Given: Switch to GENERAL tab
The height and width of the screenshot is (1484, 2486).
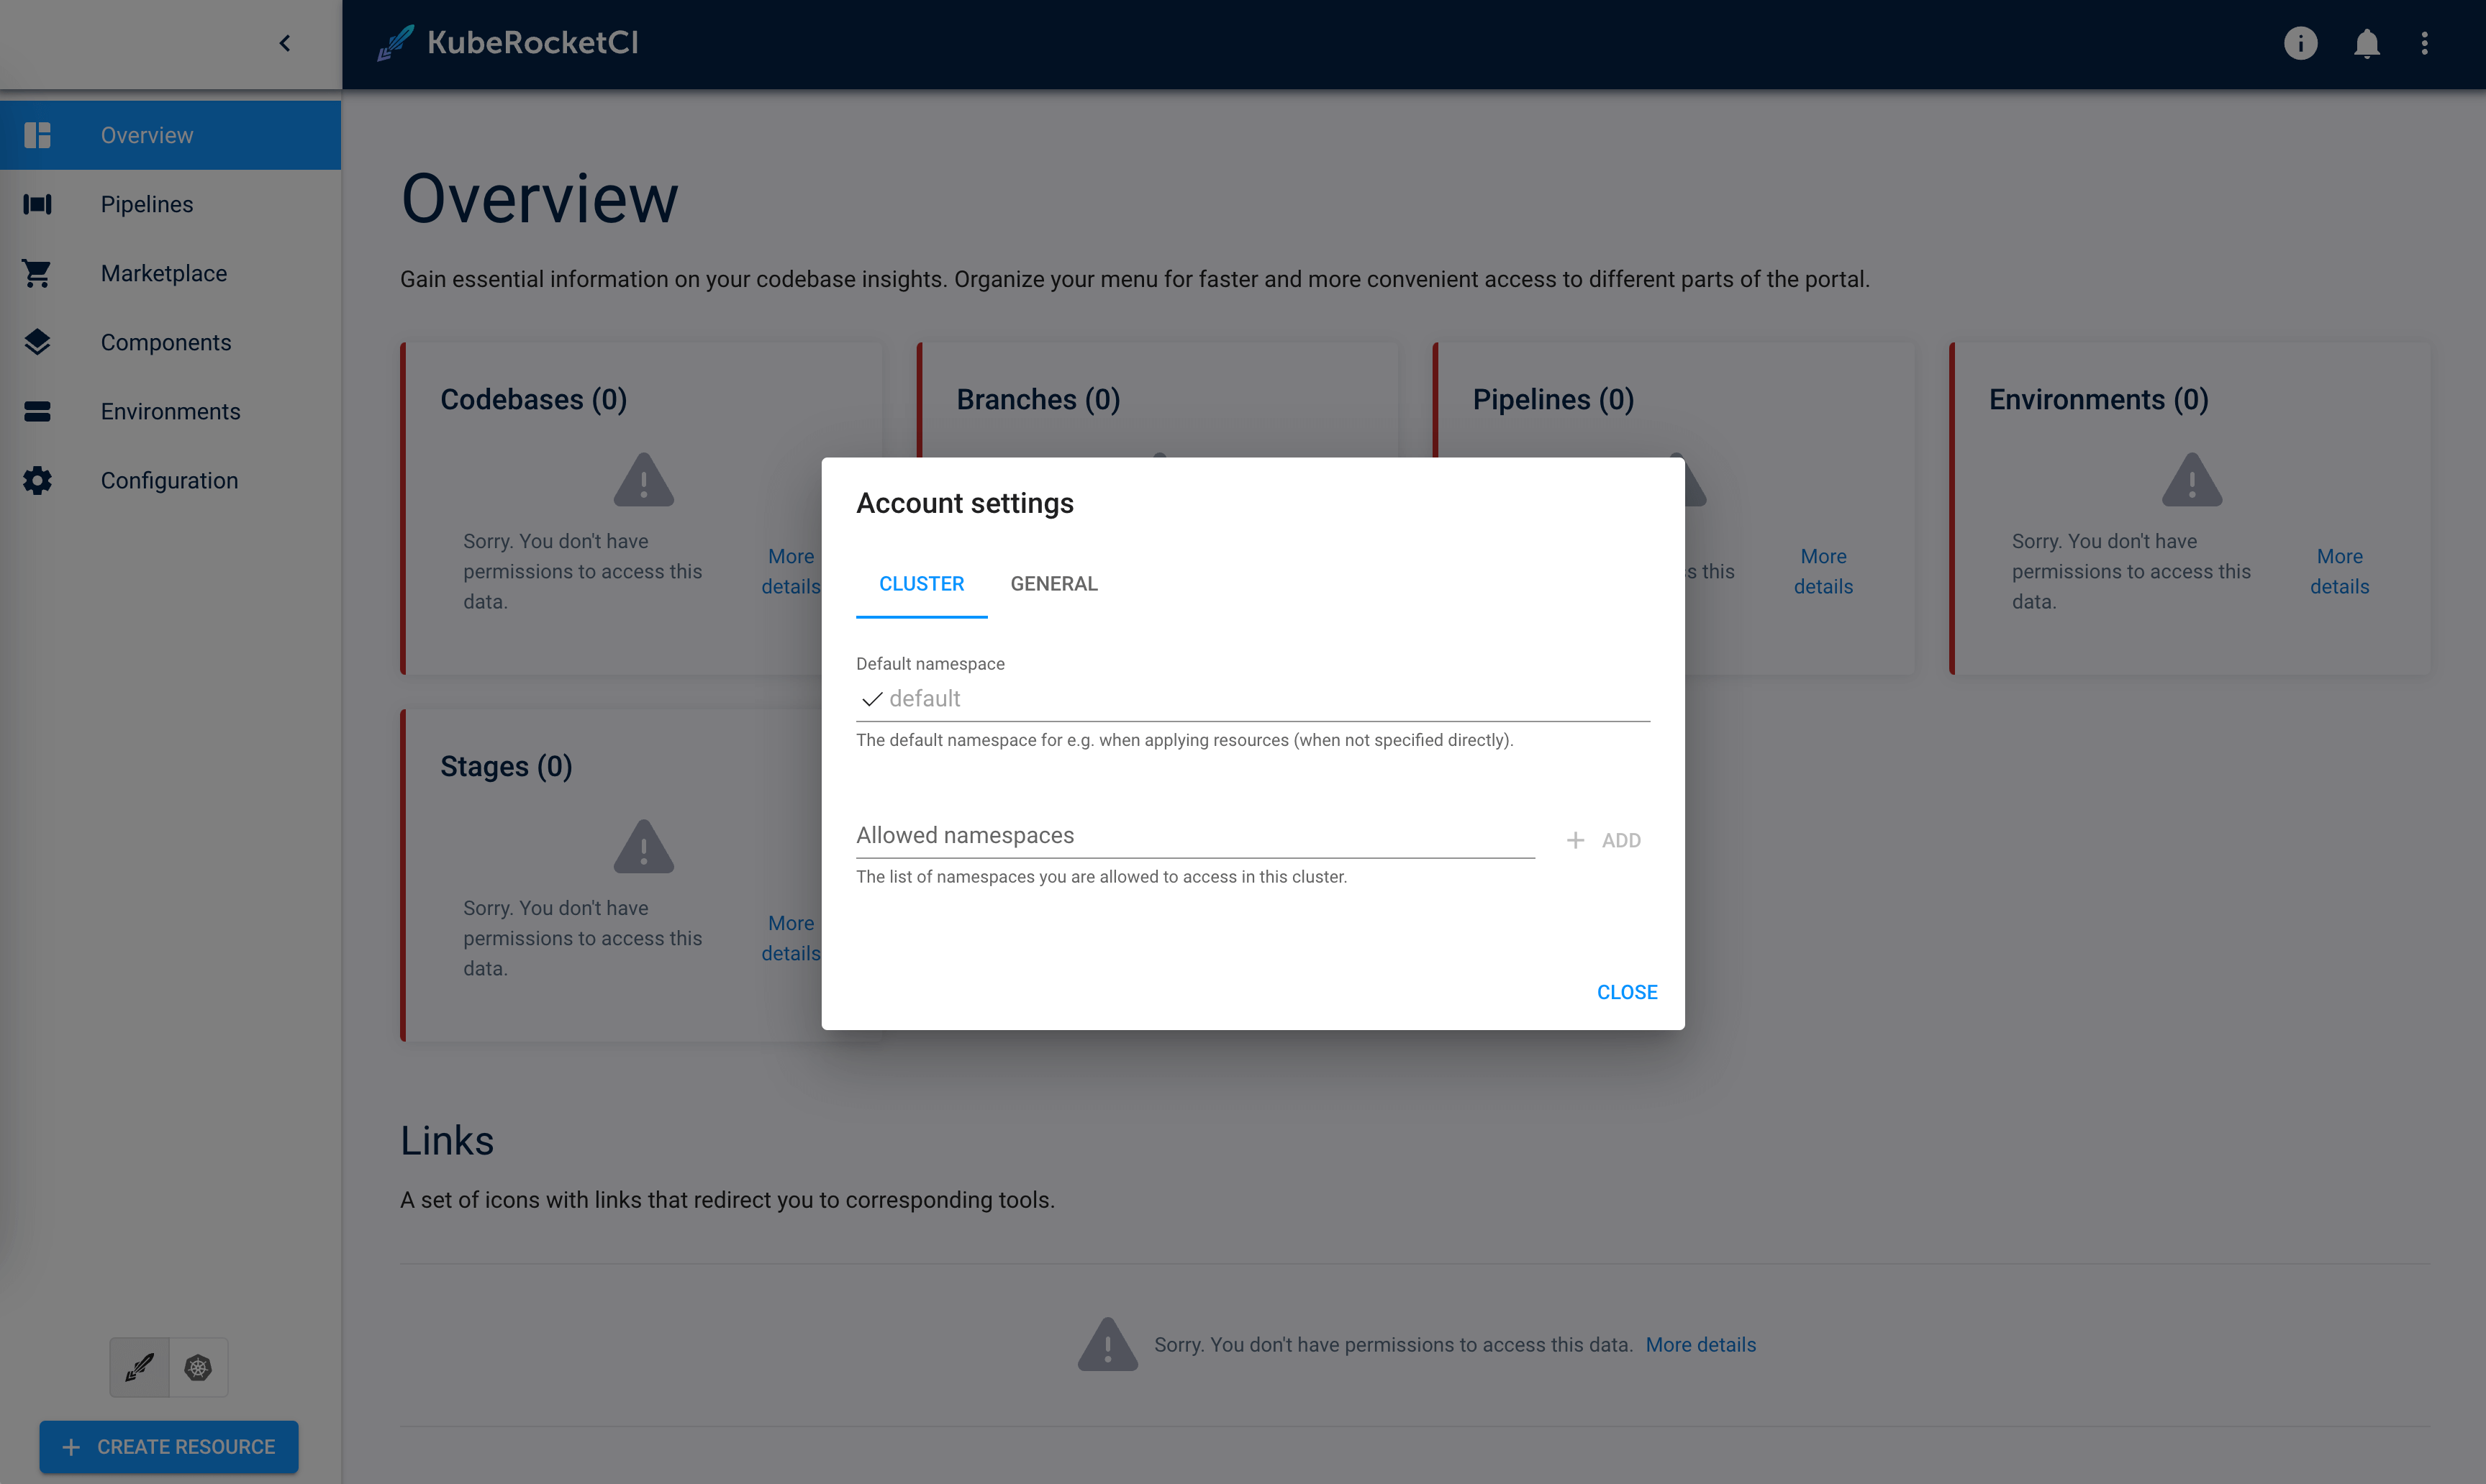Looking at the screenshot, I should [x=1053, y=583].
